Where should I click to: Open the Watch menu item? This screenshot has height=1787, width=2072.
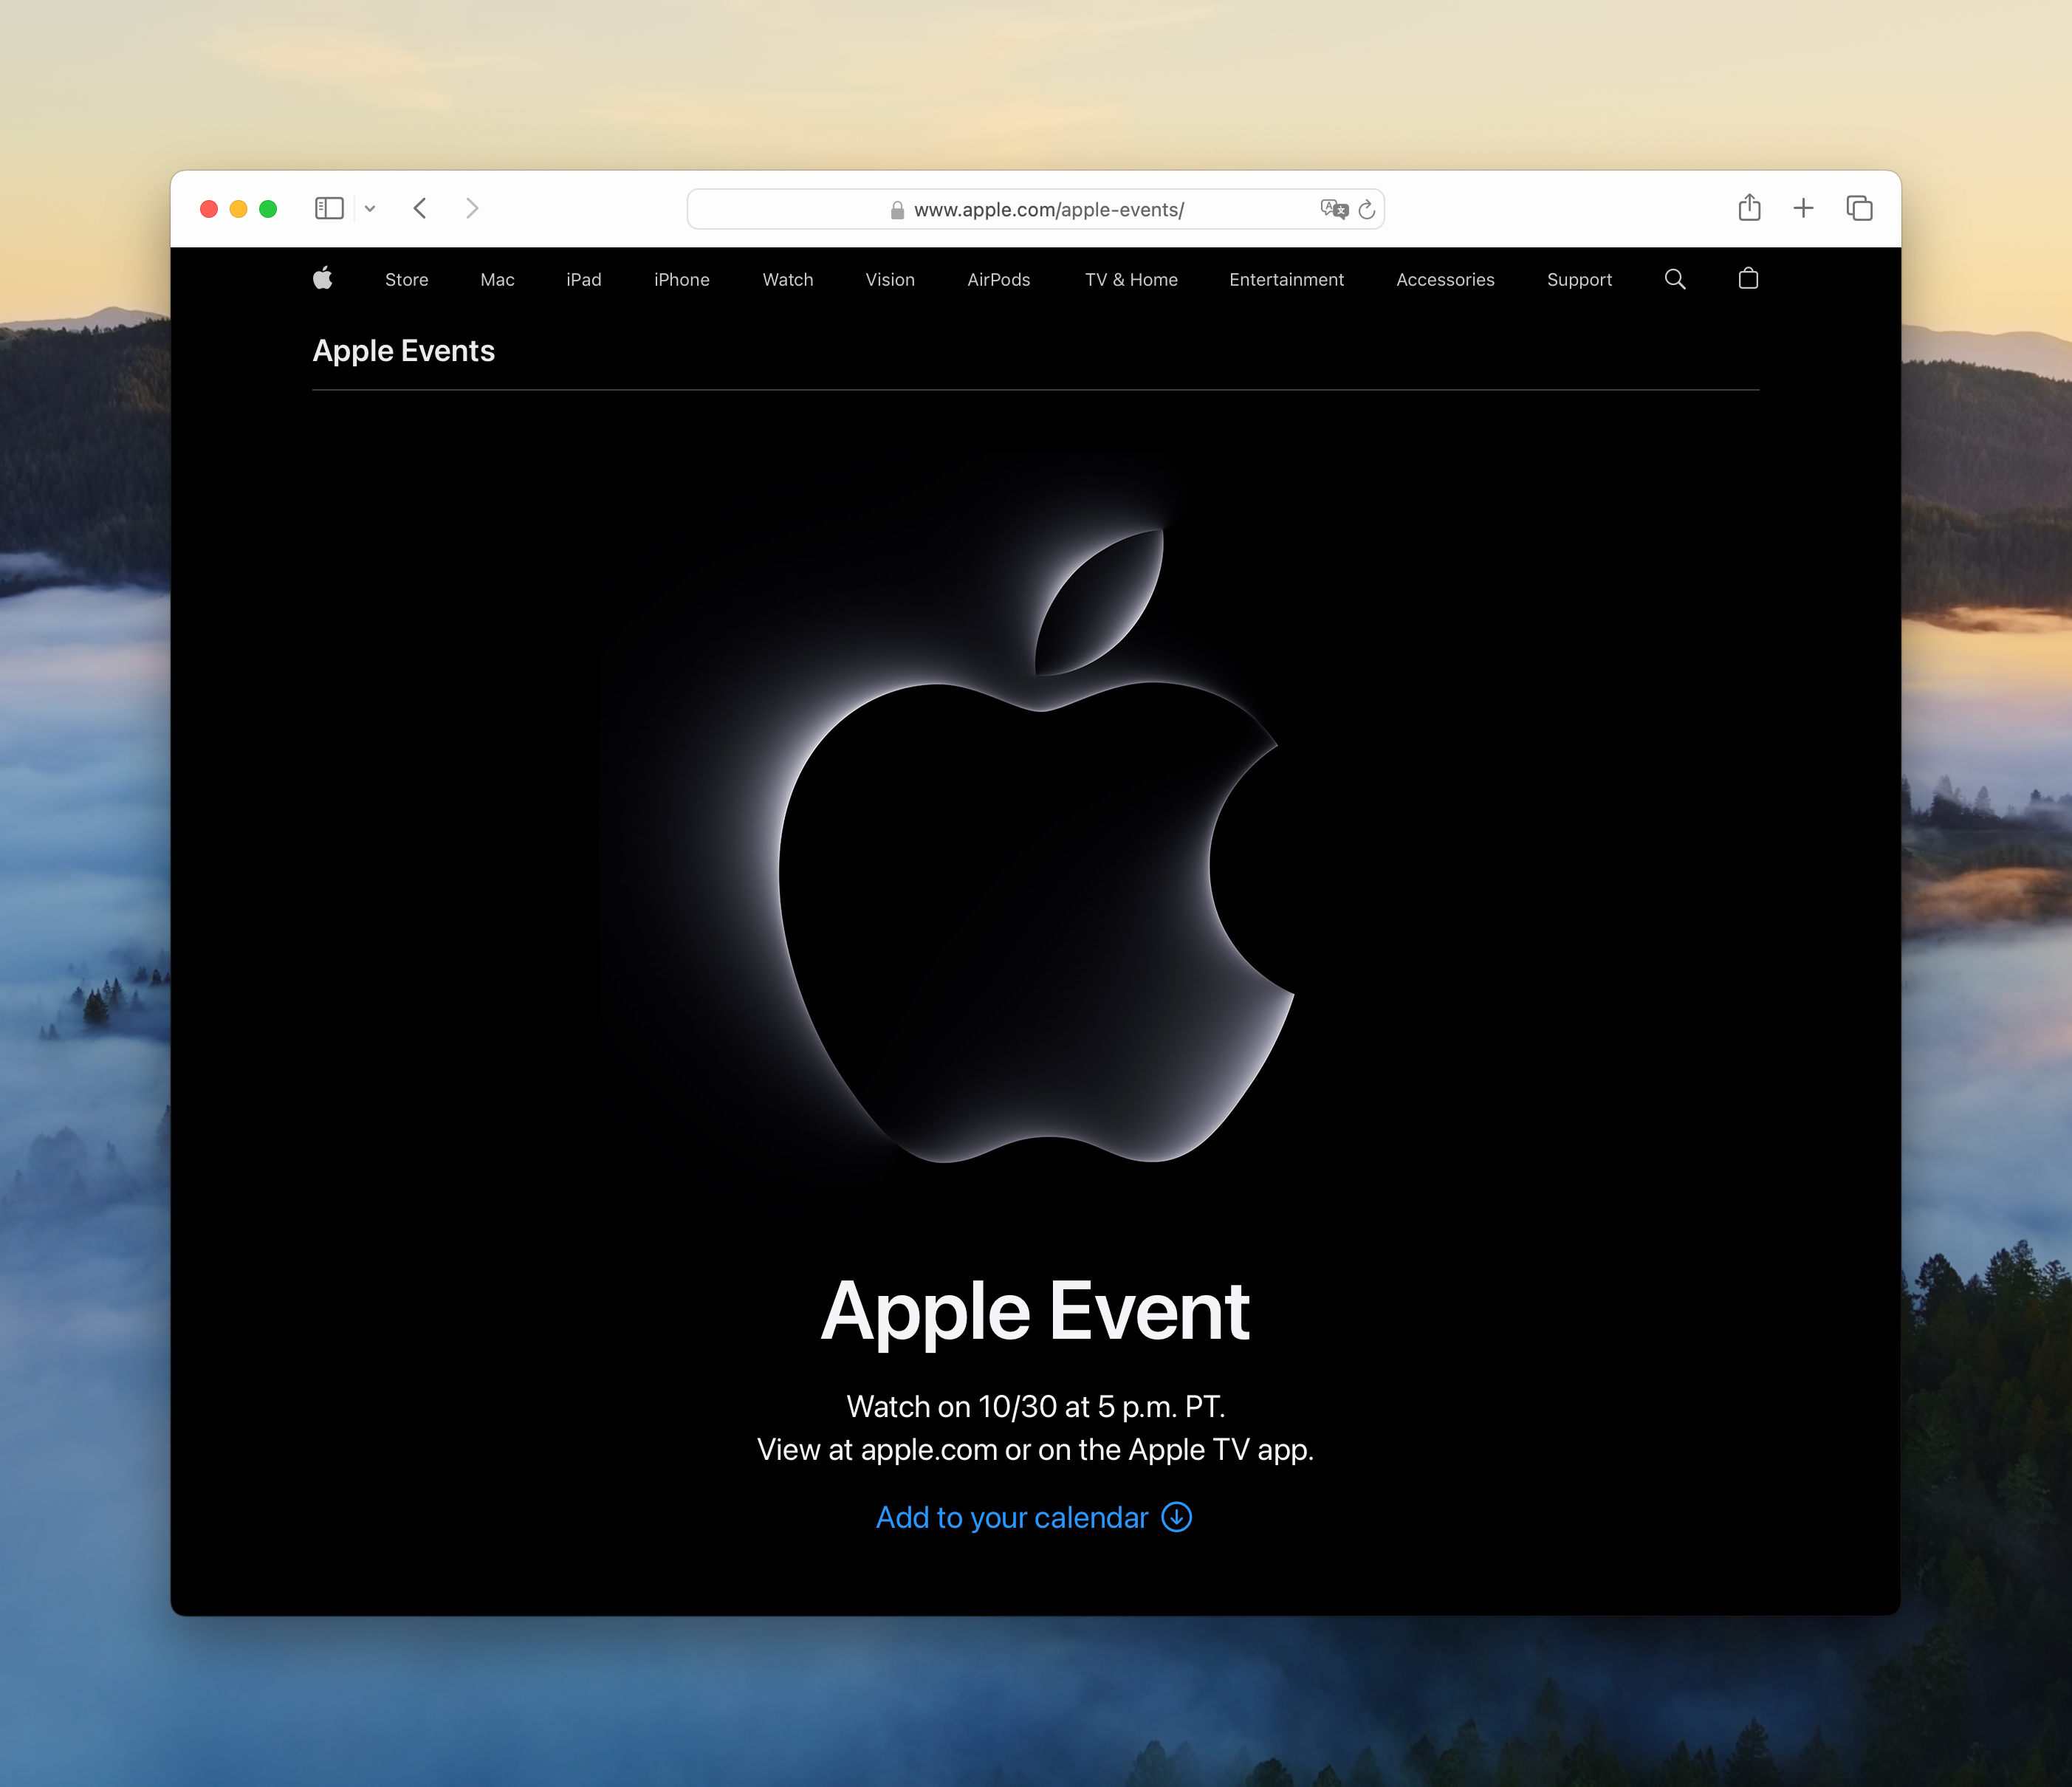[x=788, y=280]
